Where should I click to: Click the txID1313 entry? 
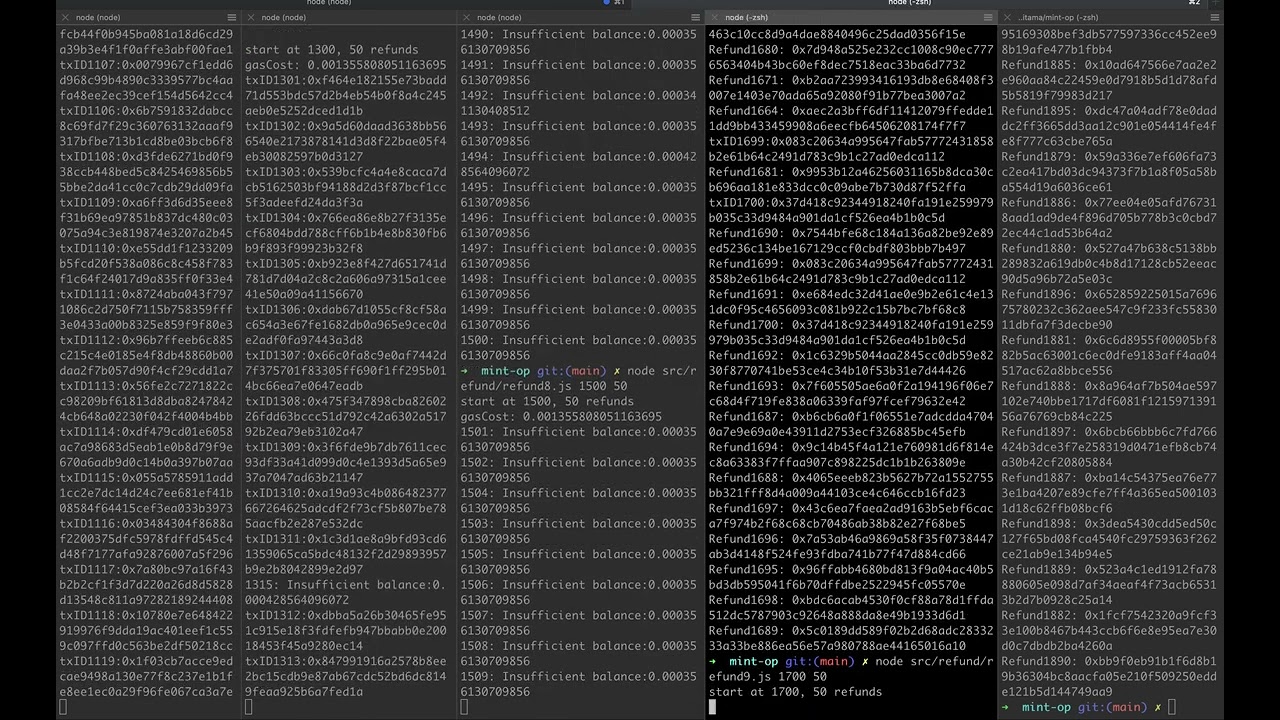click(x=346, y=676)
